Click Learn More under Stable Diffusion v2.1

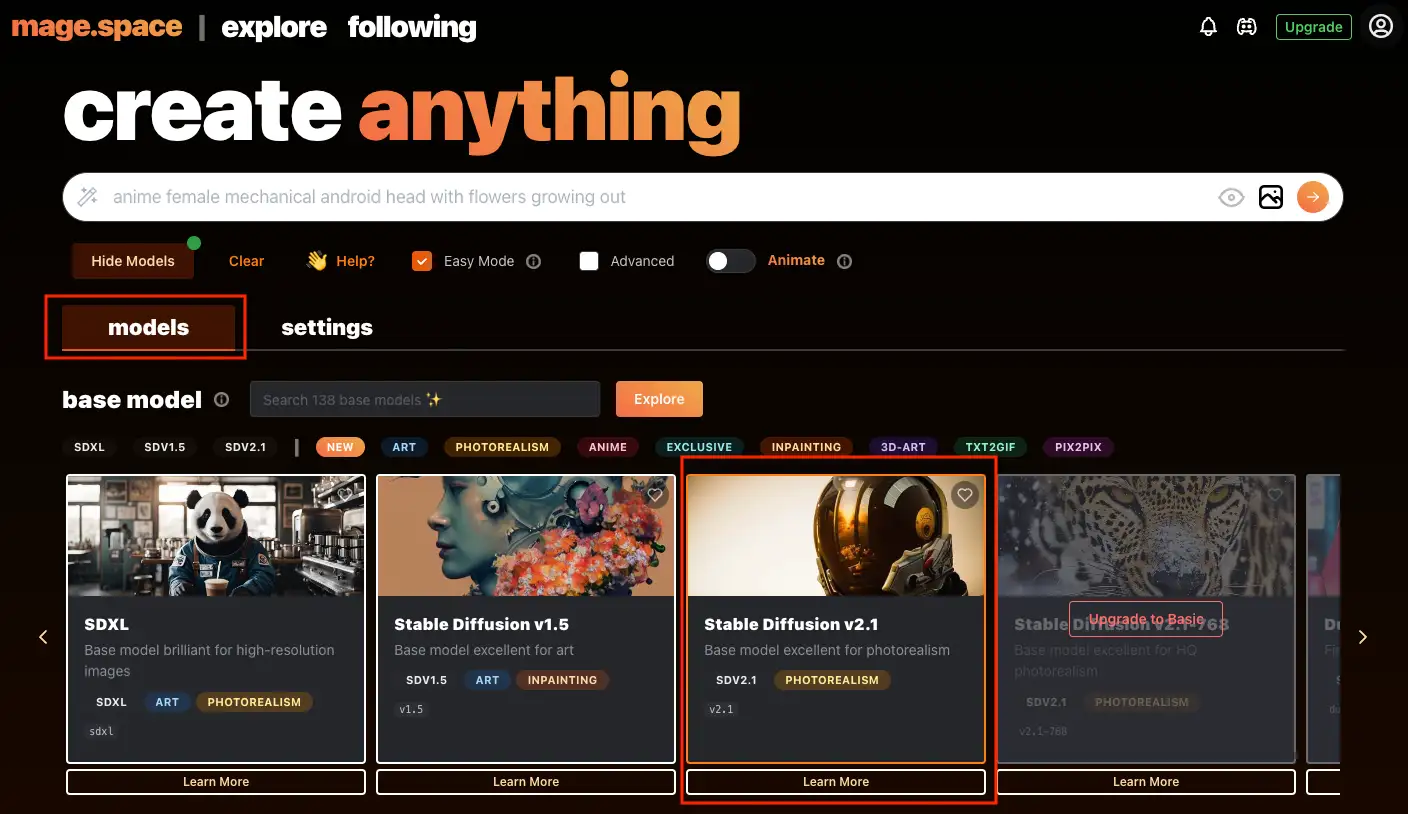click(x=836, y=782)
